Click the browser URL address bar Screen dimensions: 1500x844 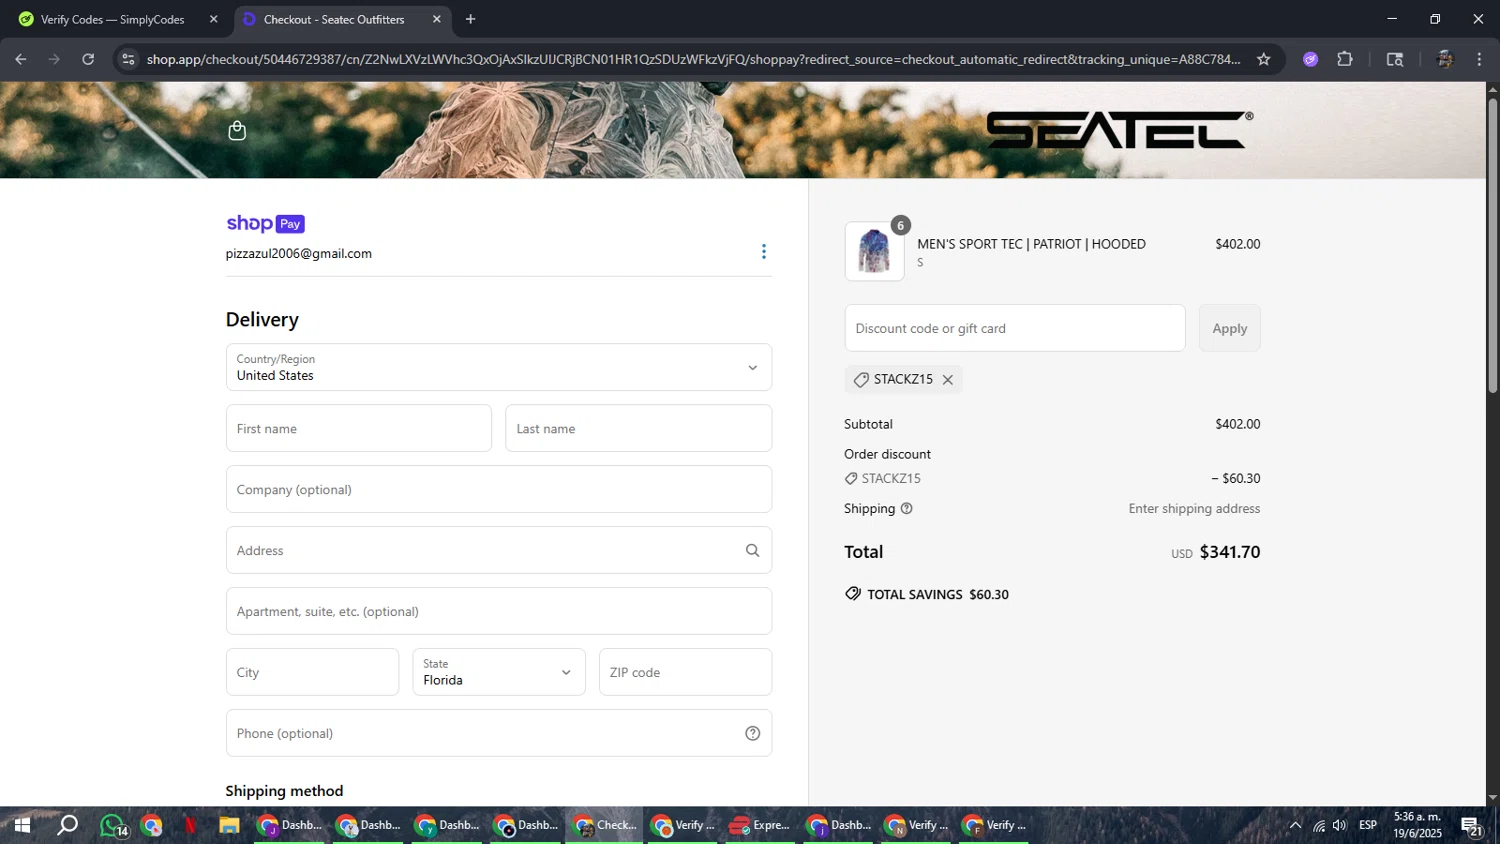coord(693,59)
